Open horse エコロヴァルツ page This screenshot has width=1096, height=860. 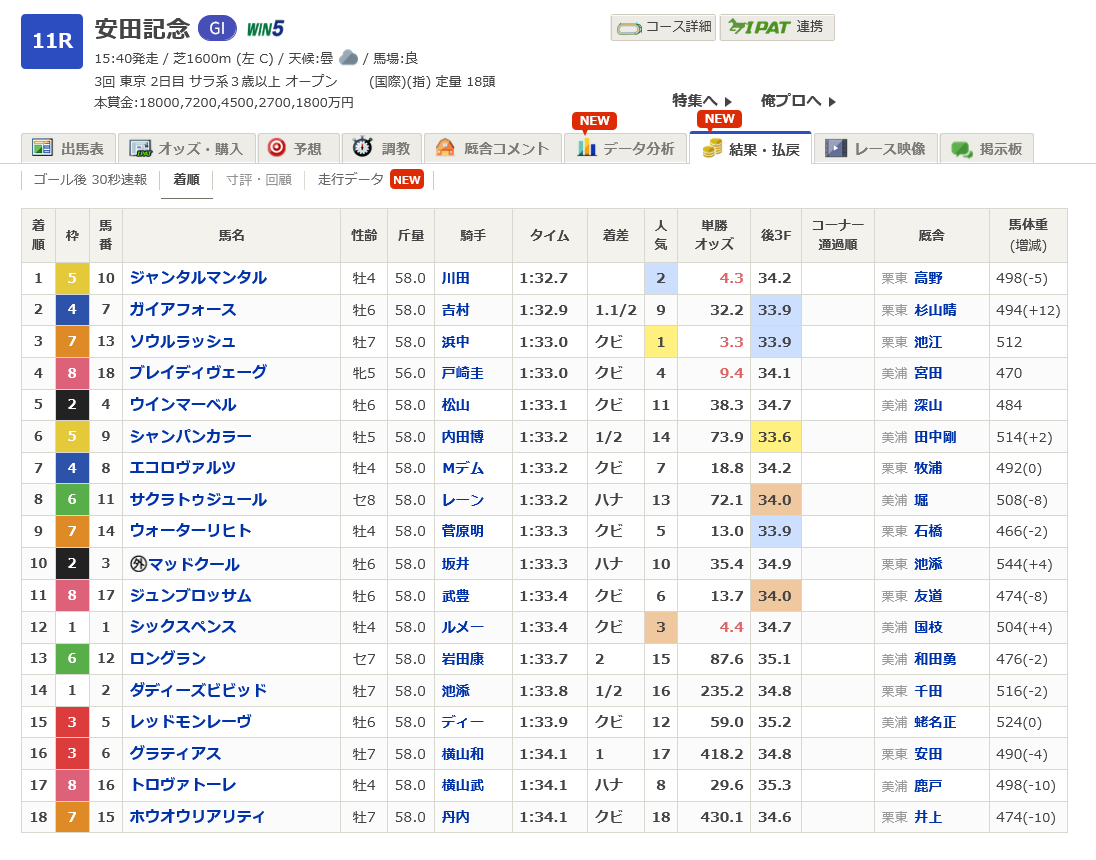point(183,468)
